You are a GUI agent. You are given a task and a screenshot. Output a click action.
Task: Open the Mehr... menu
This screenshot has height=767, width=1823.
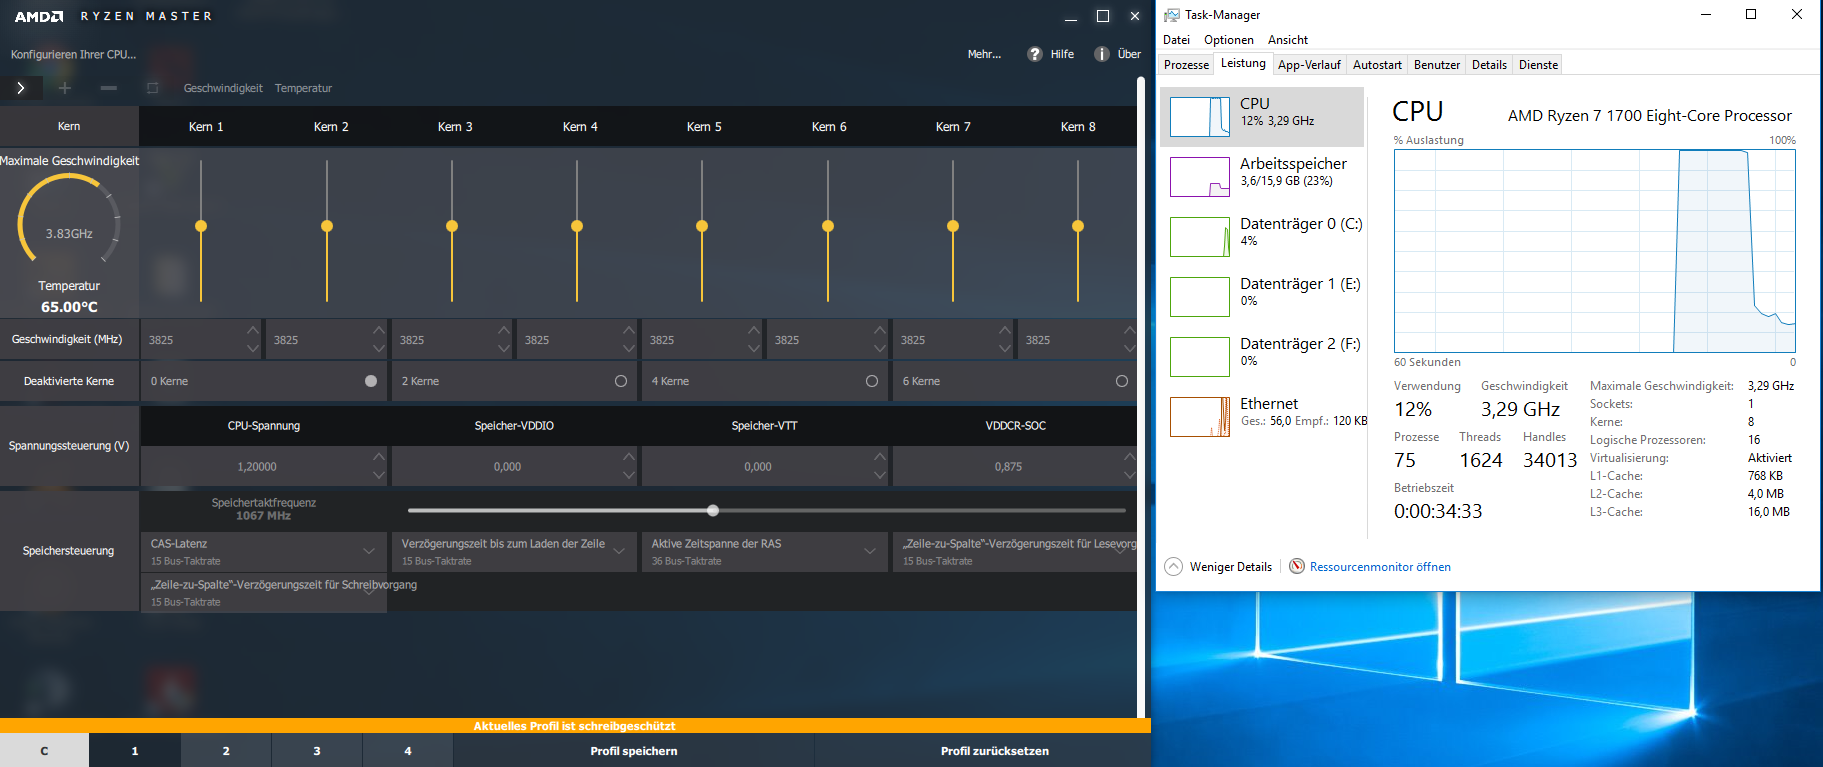984,54
